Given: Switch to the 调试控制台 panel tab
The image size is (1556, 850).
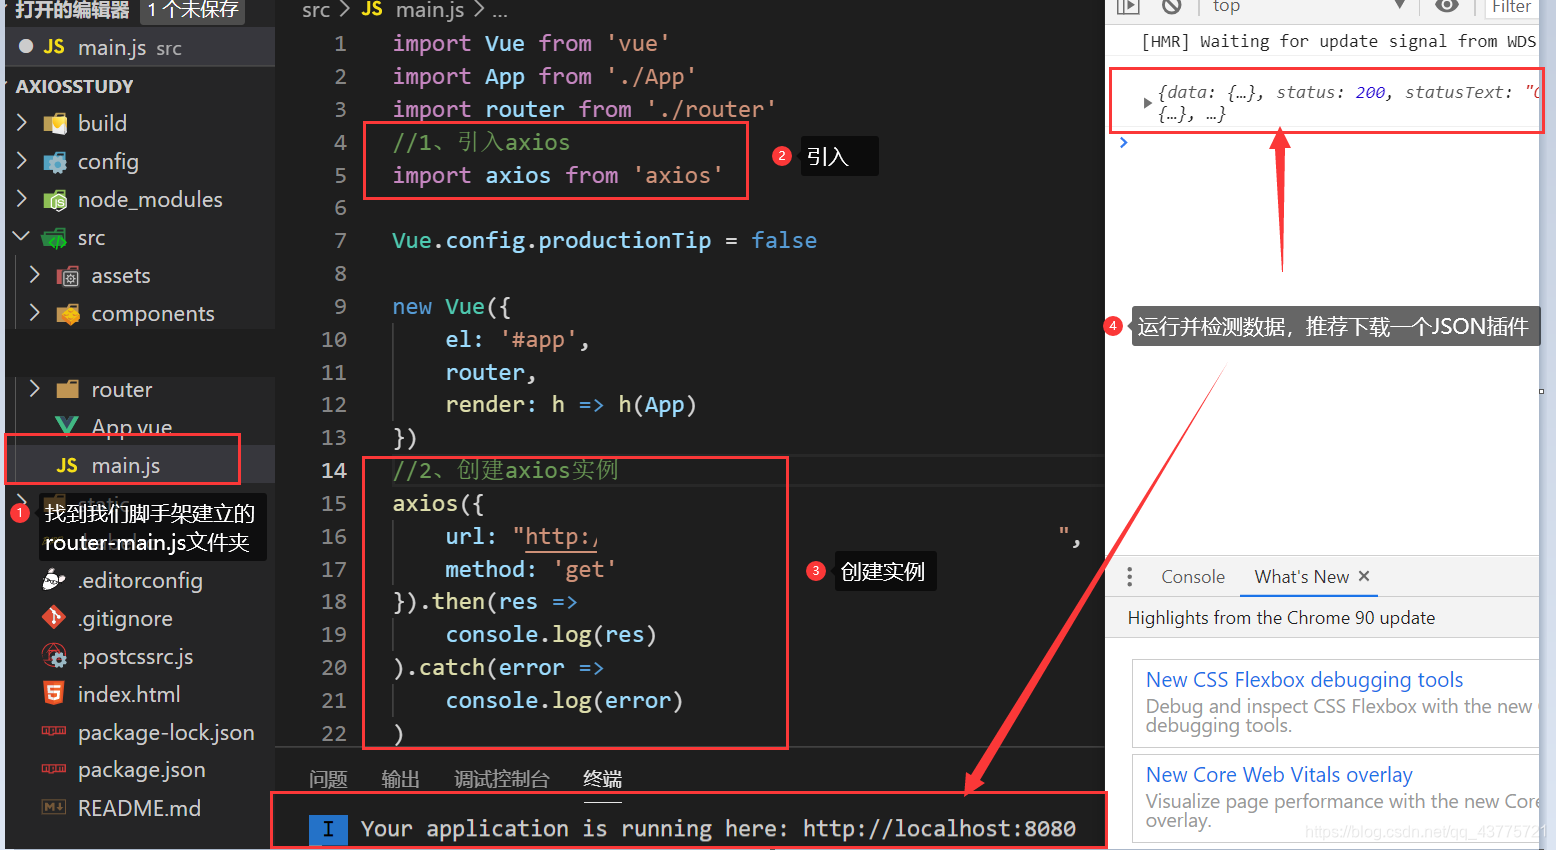Looking at the screenshot, I should (x=502, y=779).
